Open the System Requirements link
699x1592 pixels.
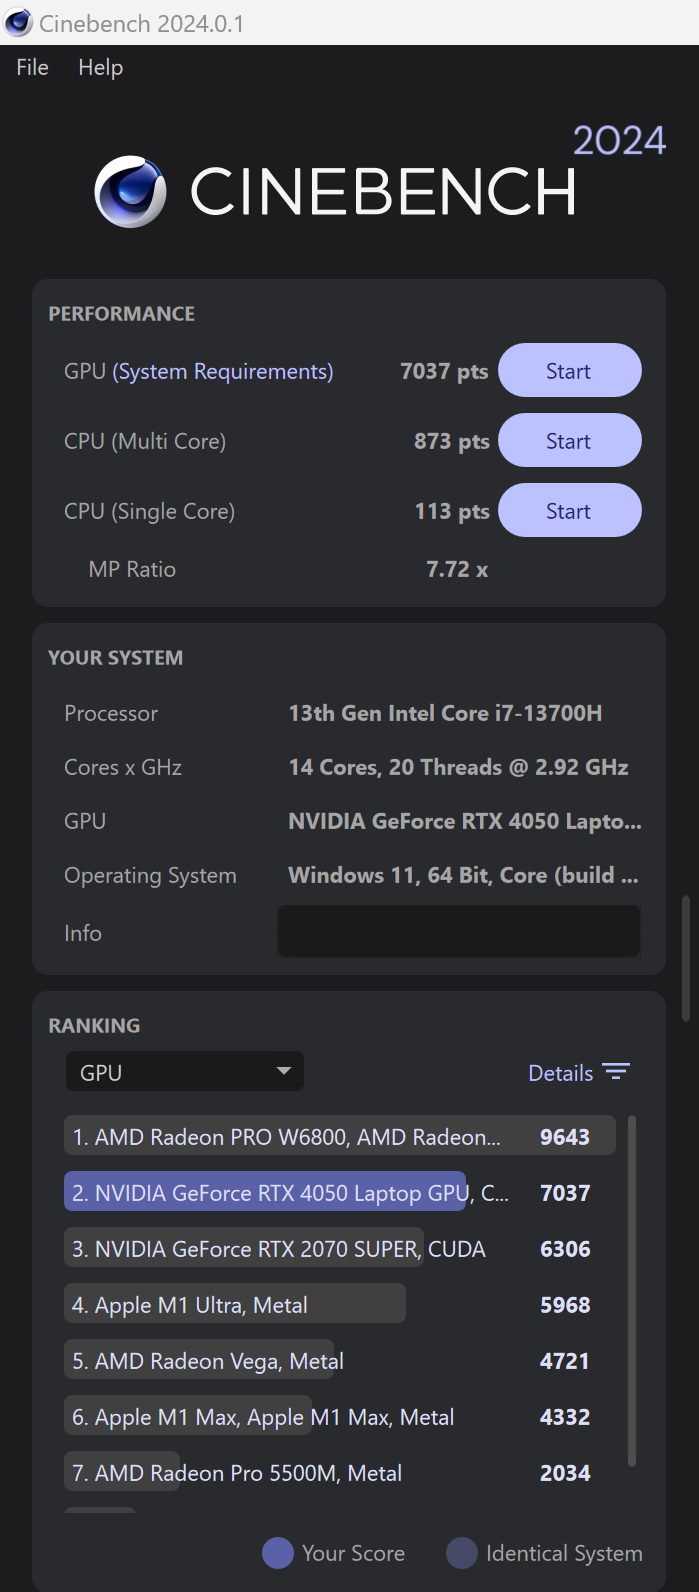[222, 371]
